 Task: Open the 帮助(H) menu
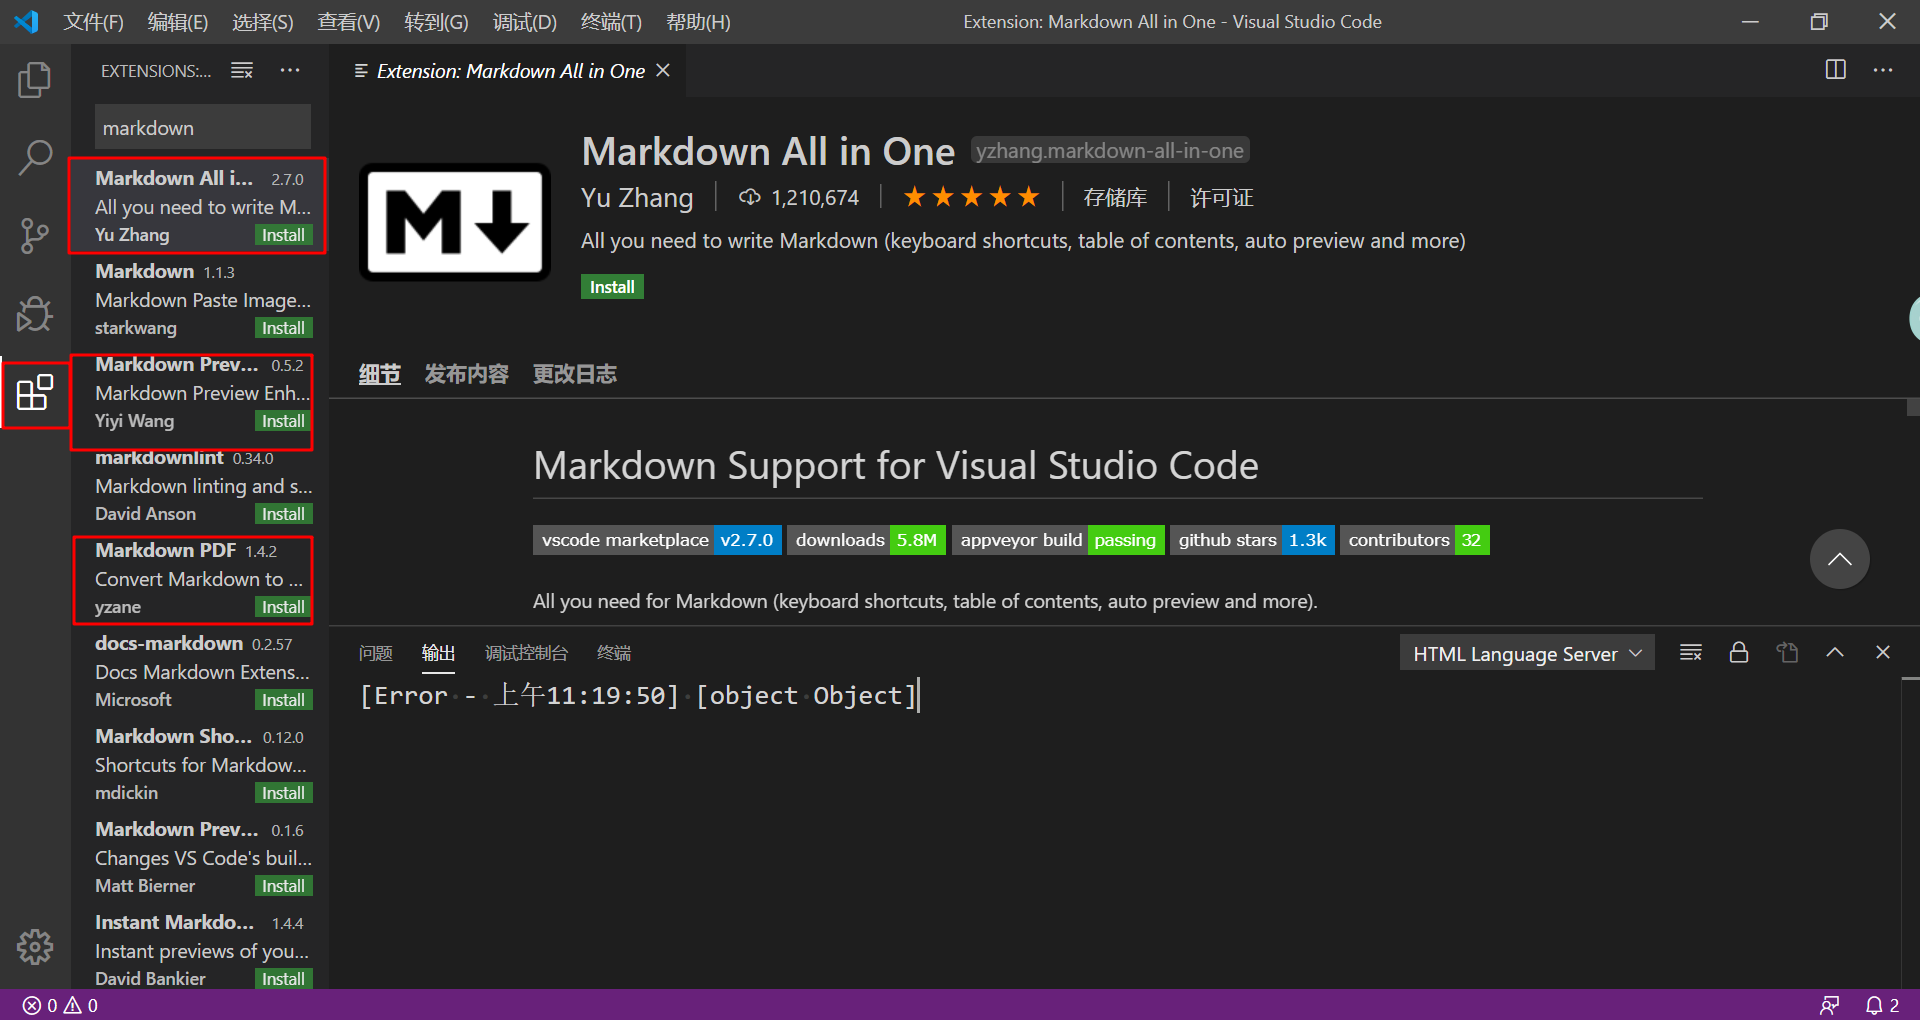pos(698,22)
